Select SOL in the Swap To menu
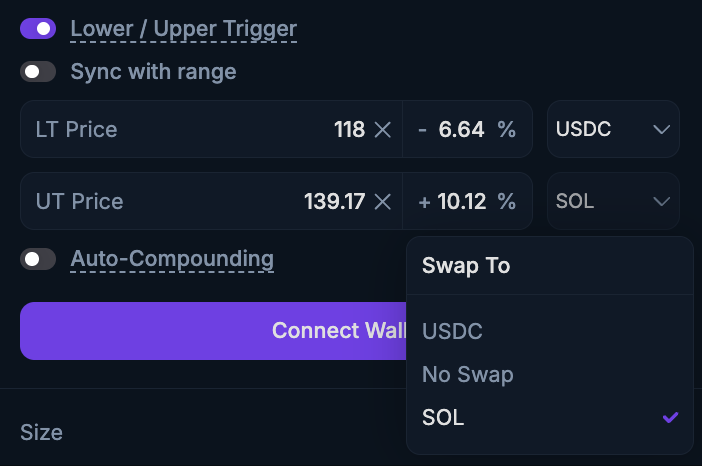Screen dimensions: 702x466 [x=443, y=417]
